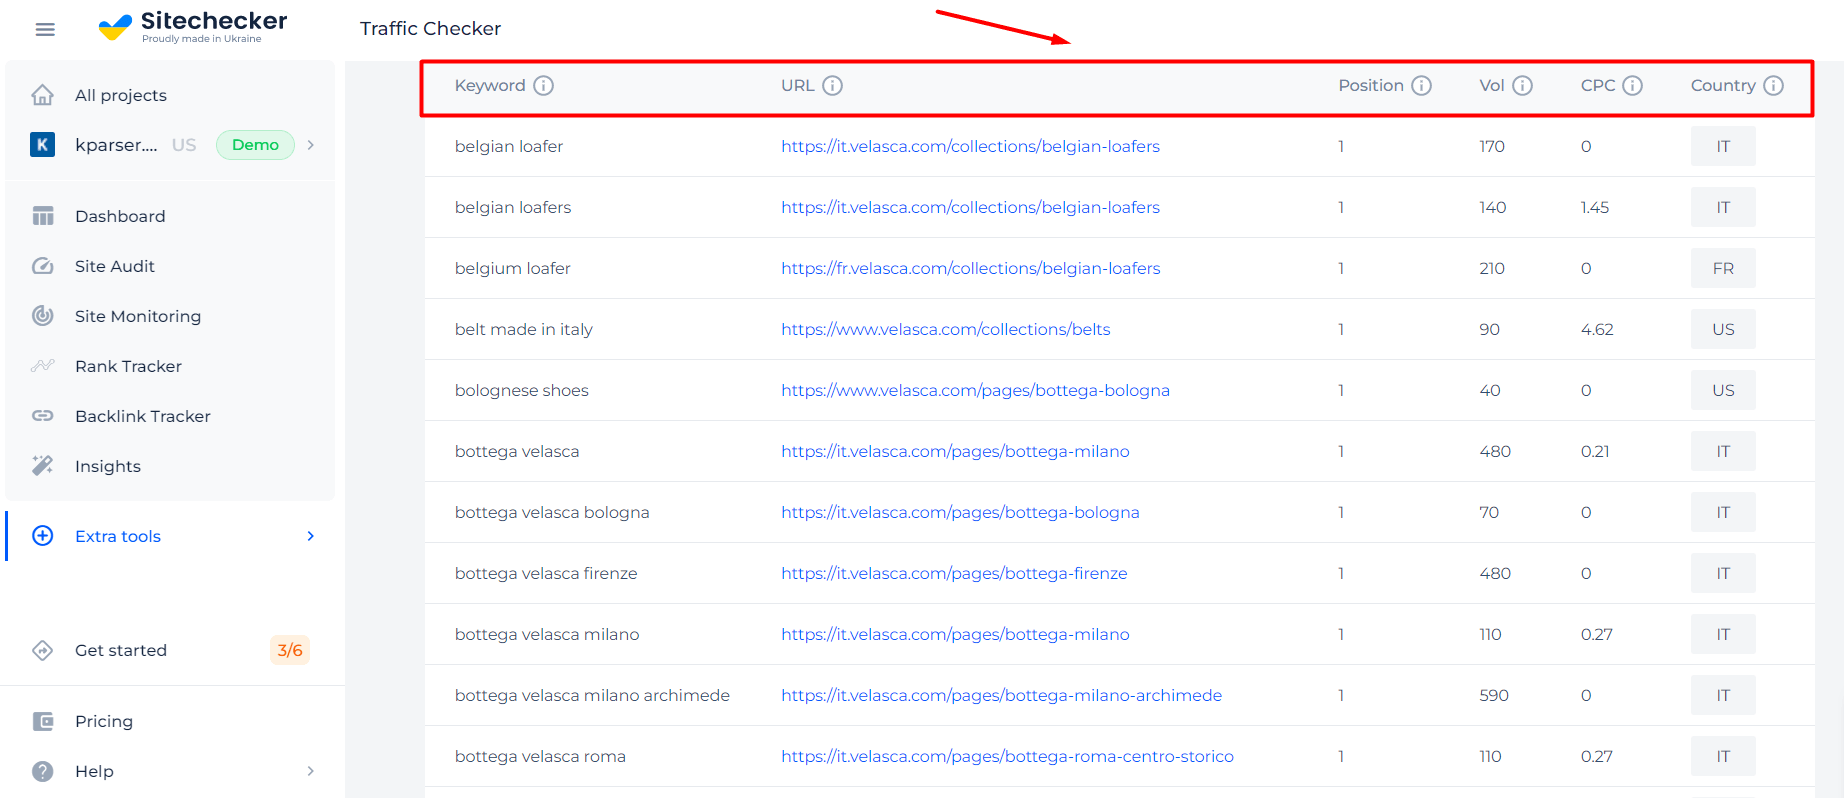Screen dimensions: 1844x798
Task: Open Insights menu item
Action: 108,466
